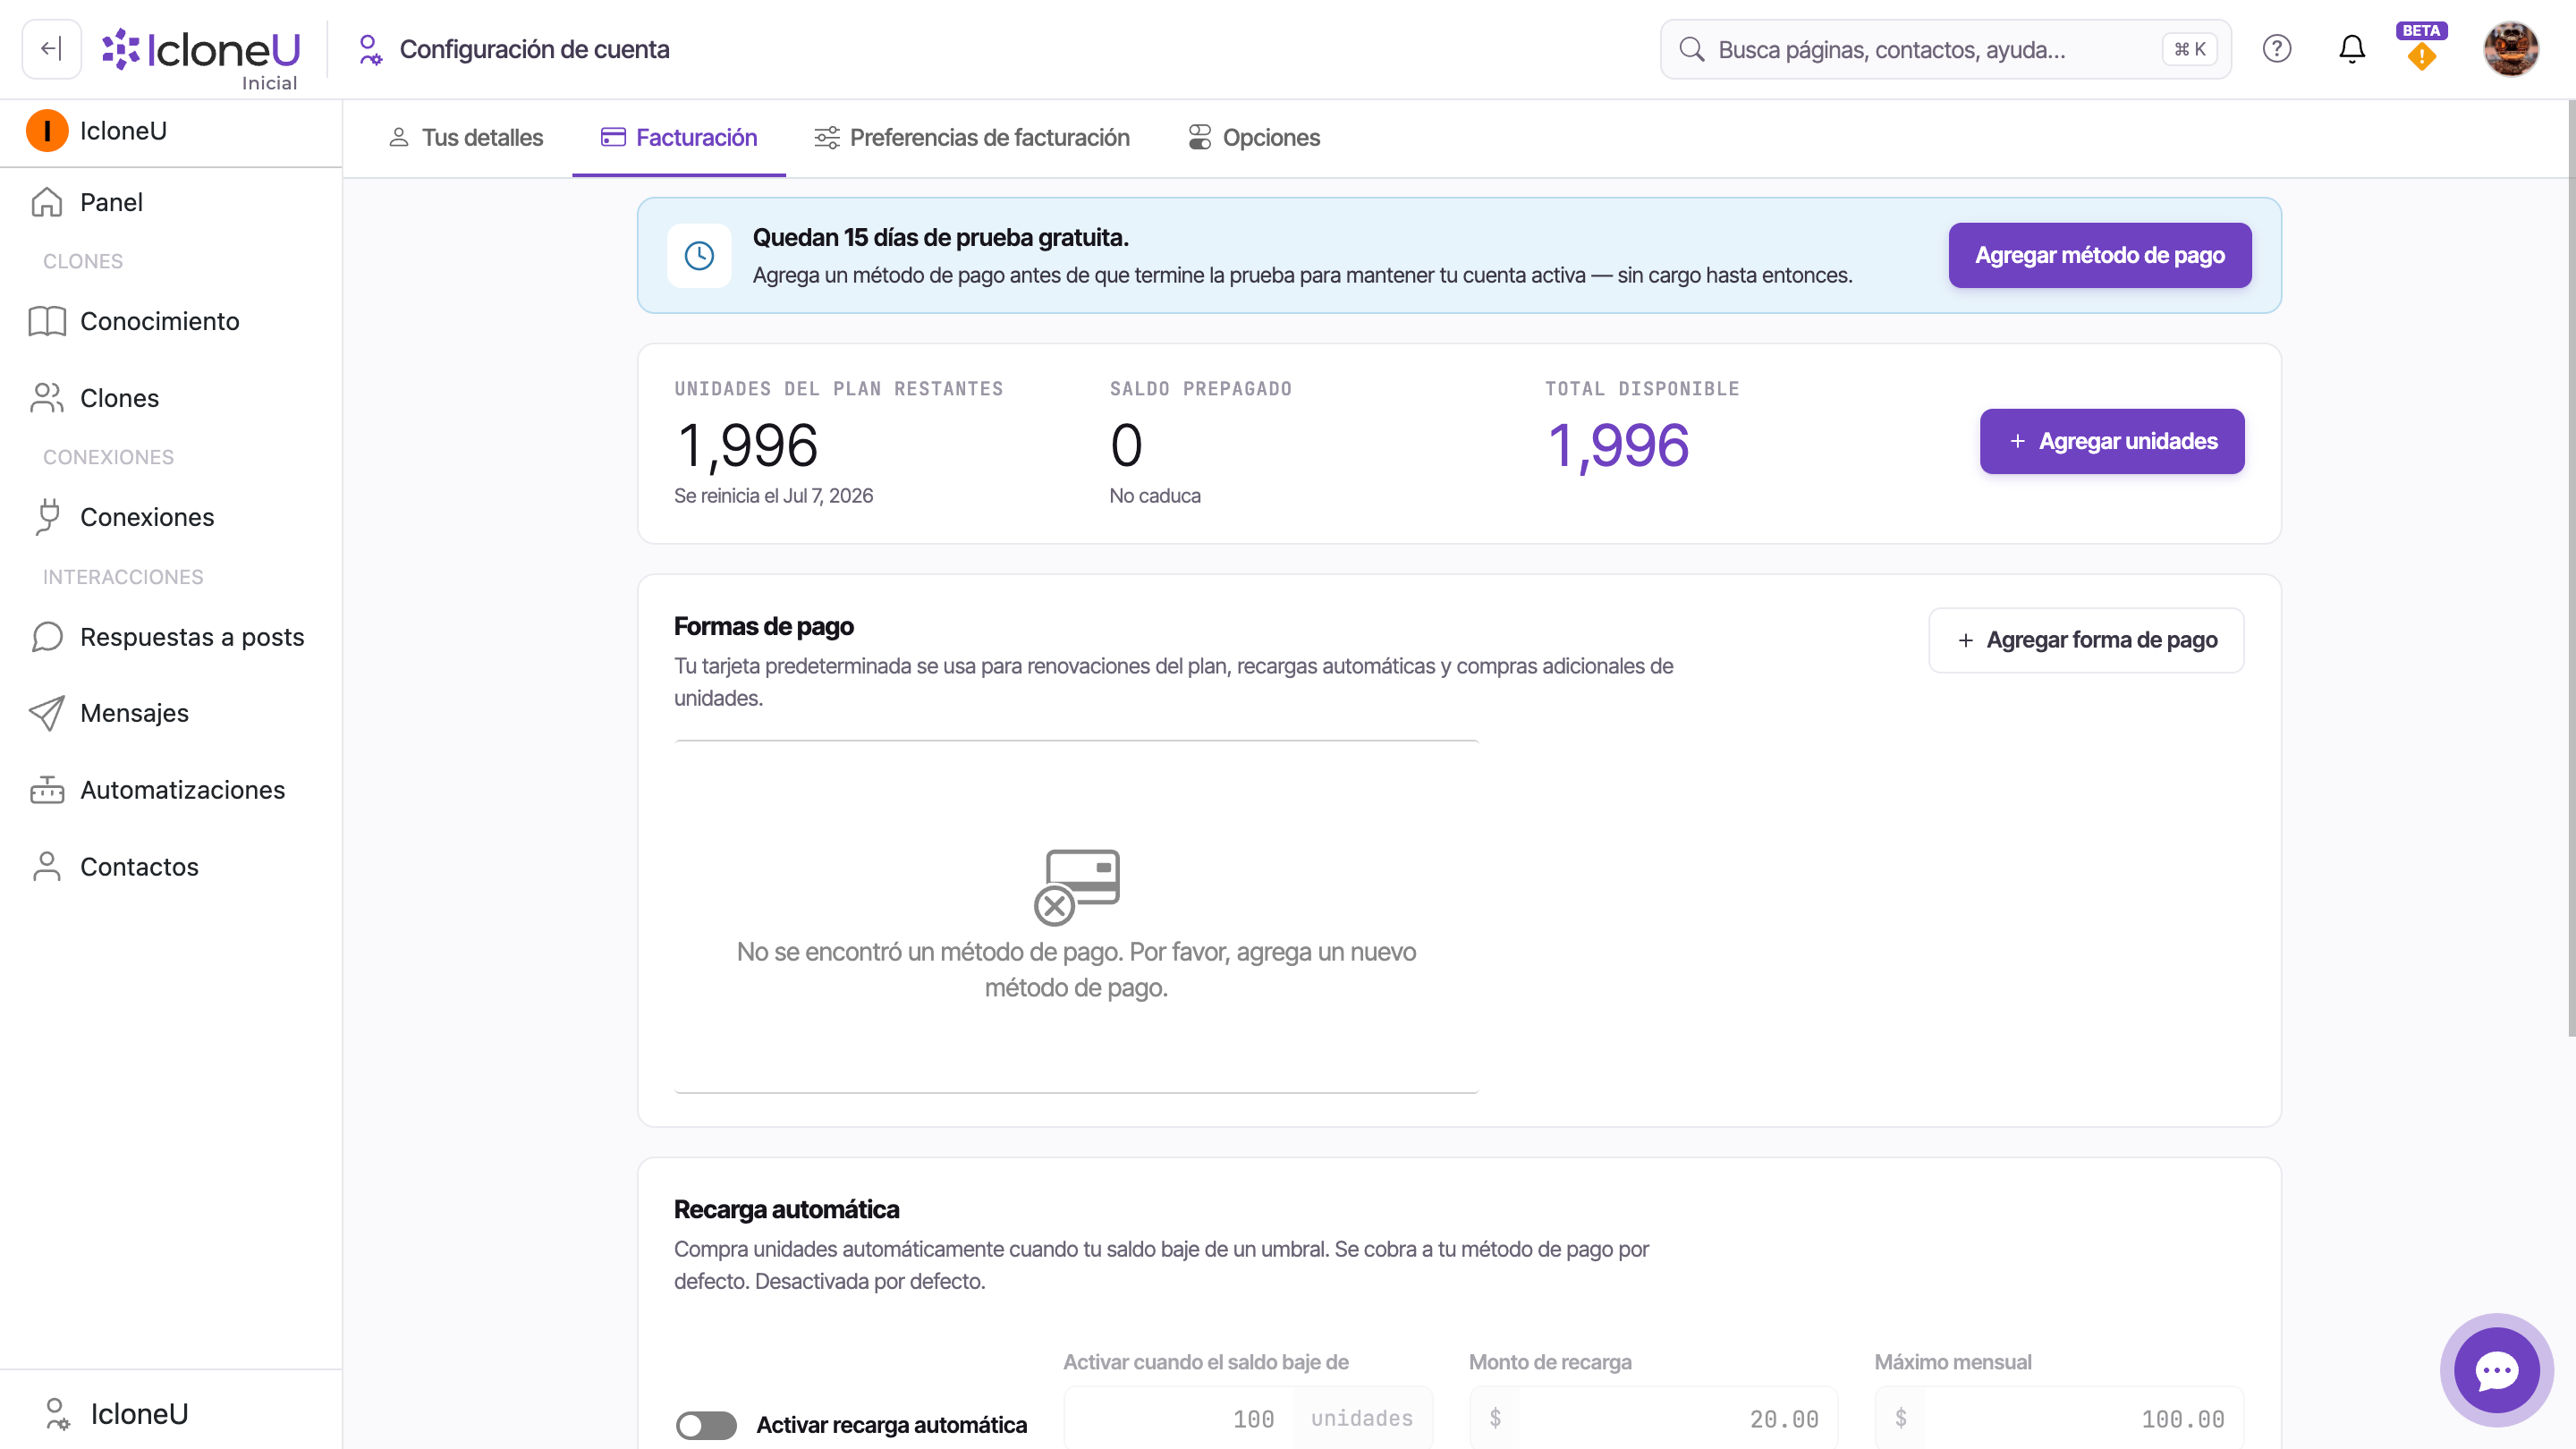Open the notifications bell

click(2352, 49)
